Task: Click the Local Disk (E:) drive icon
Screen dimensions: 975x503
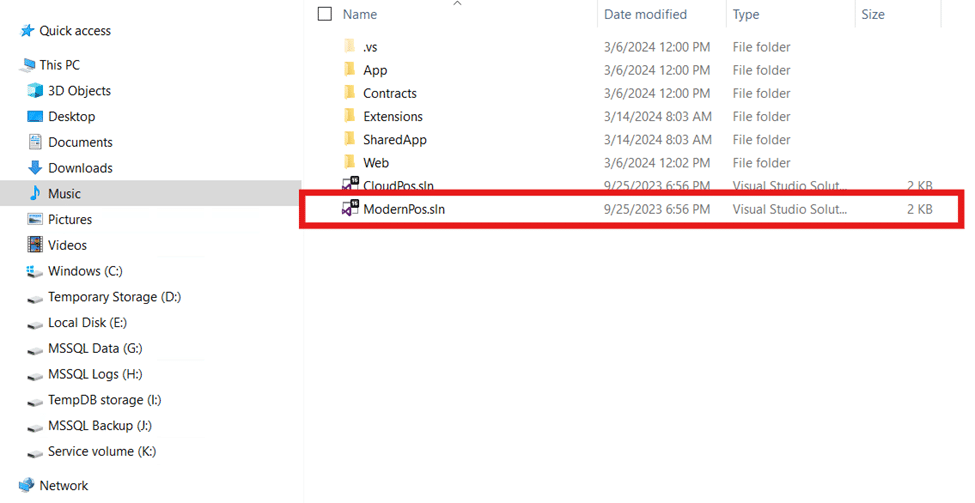Action: (35, 325)
